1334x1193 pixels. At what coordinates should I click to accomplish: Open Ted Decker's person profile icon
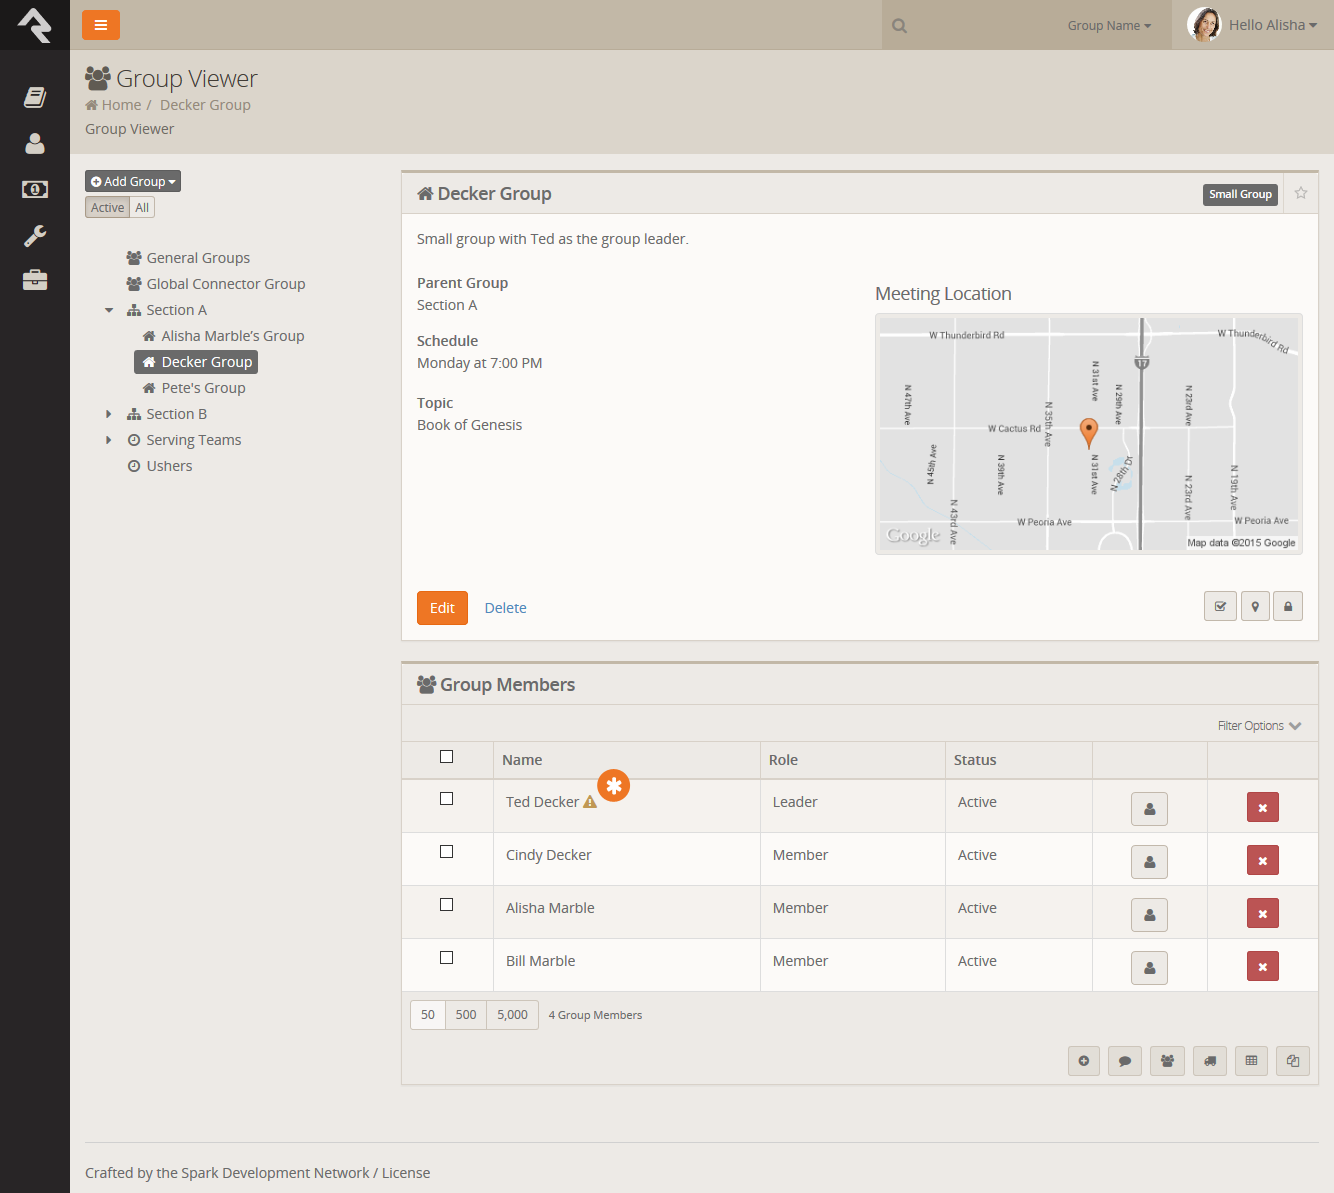click(1149, 808)
